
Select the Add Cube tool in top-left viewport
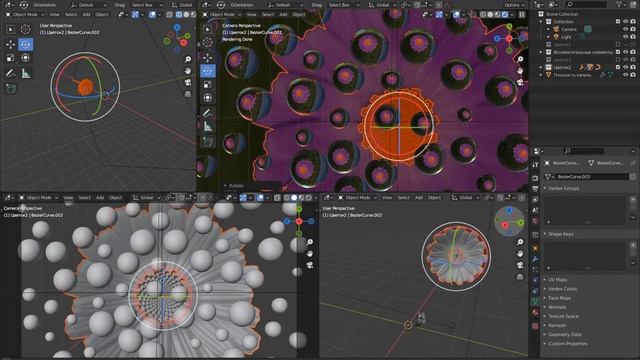tap(11, 88)
